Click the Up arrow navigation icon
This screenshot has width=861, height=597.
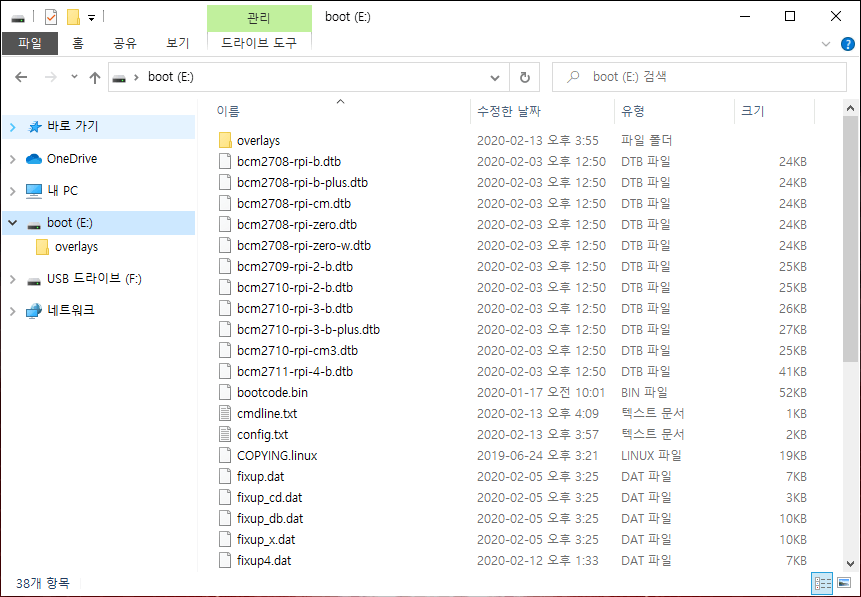[x=95, y=76]
